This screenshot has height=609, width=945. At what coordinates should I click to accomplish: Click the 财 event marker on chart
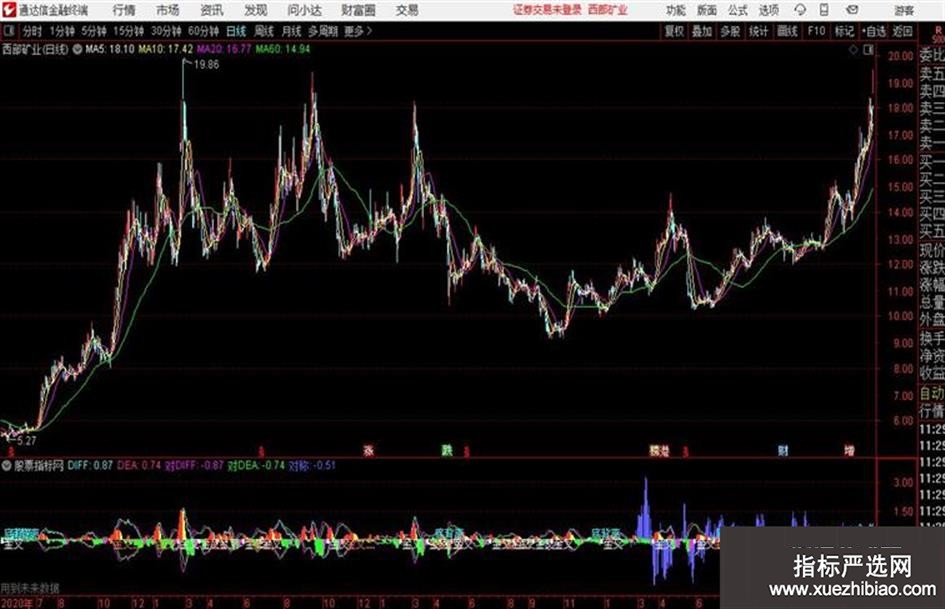coord(783,450)
